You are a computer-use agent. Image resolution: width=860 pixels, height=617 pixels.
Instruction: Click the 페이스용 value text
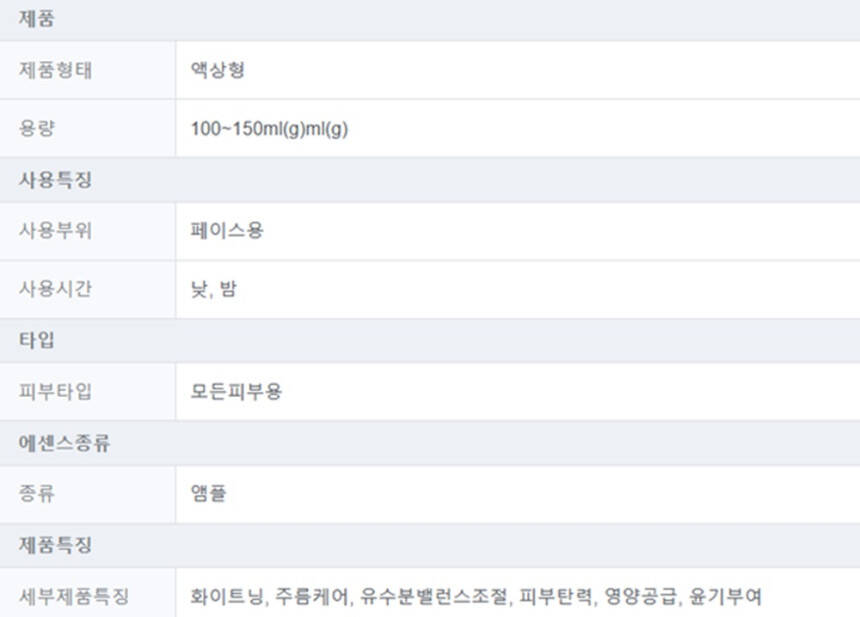click(x=227, y=231)
